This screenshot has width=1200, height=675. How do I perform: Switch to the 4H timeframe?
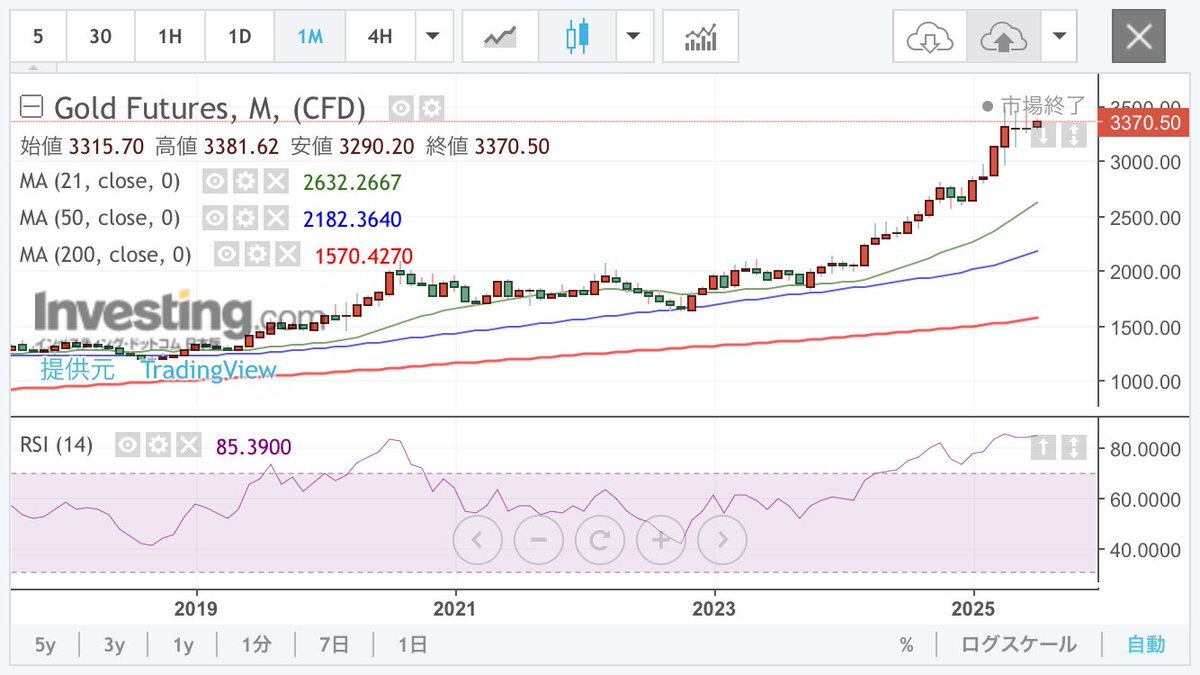tap(380, 37)
